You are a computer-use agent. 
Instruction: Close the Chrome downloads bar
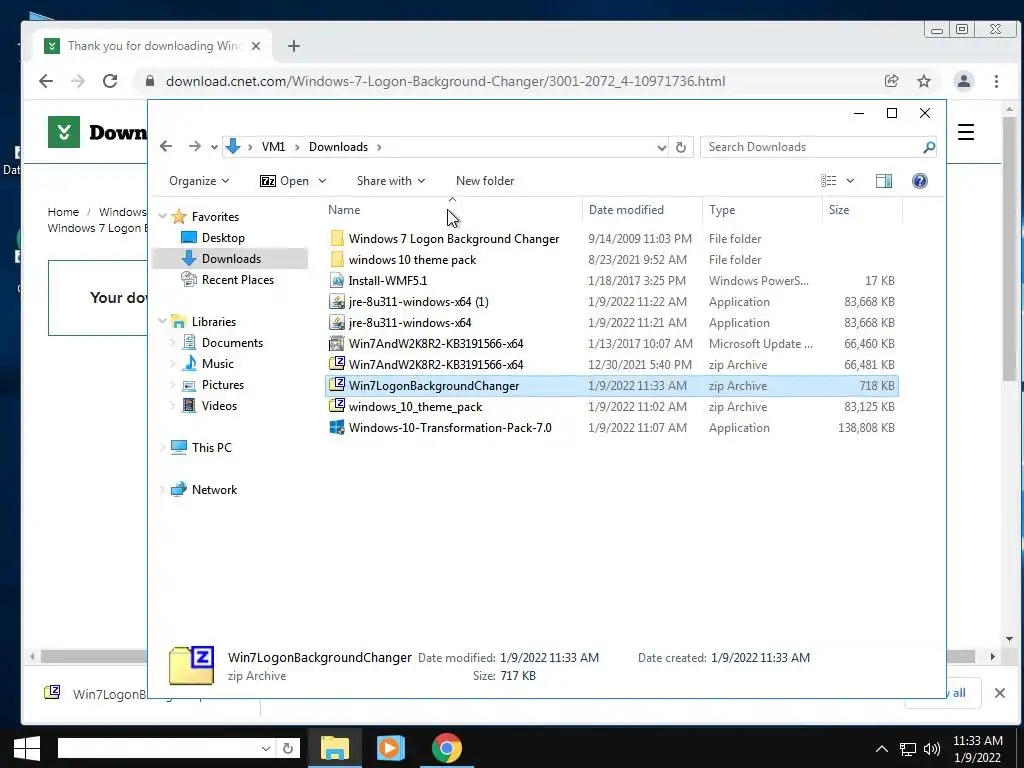pyautogui.click(x=1000, y=693)
